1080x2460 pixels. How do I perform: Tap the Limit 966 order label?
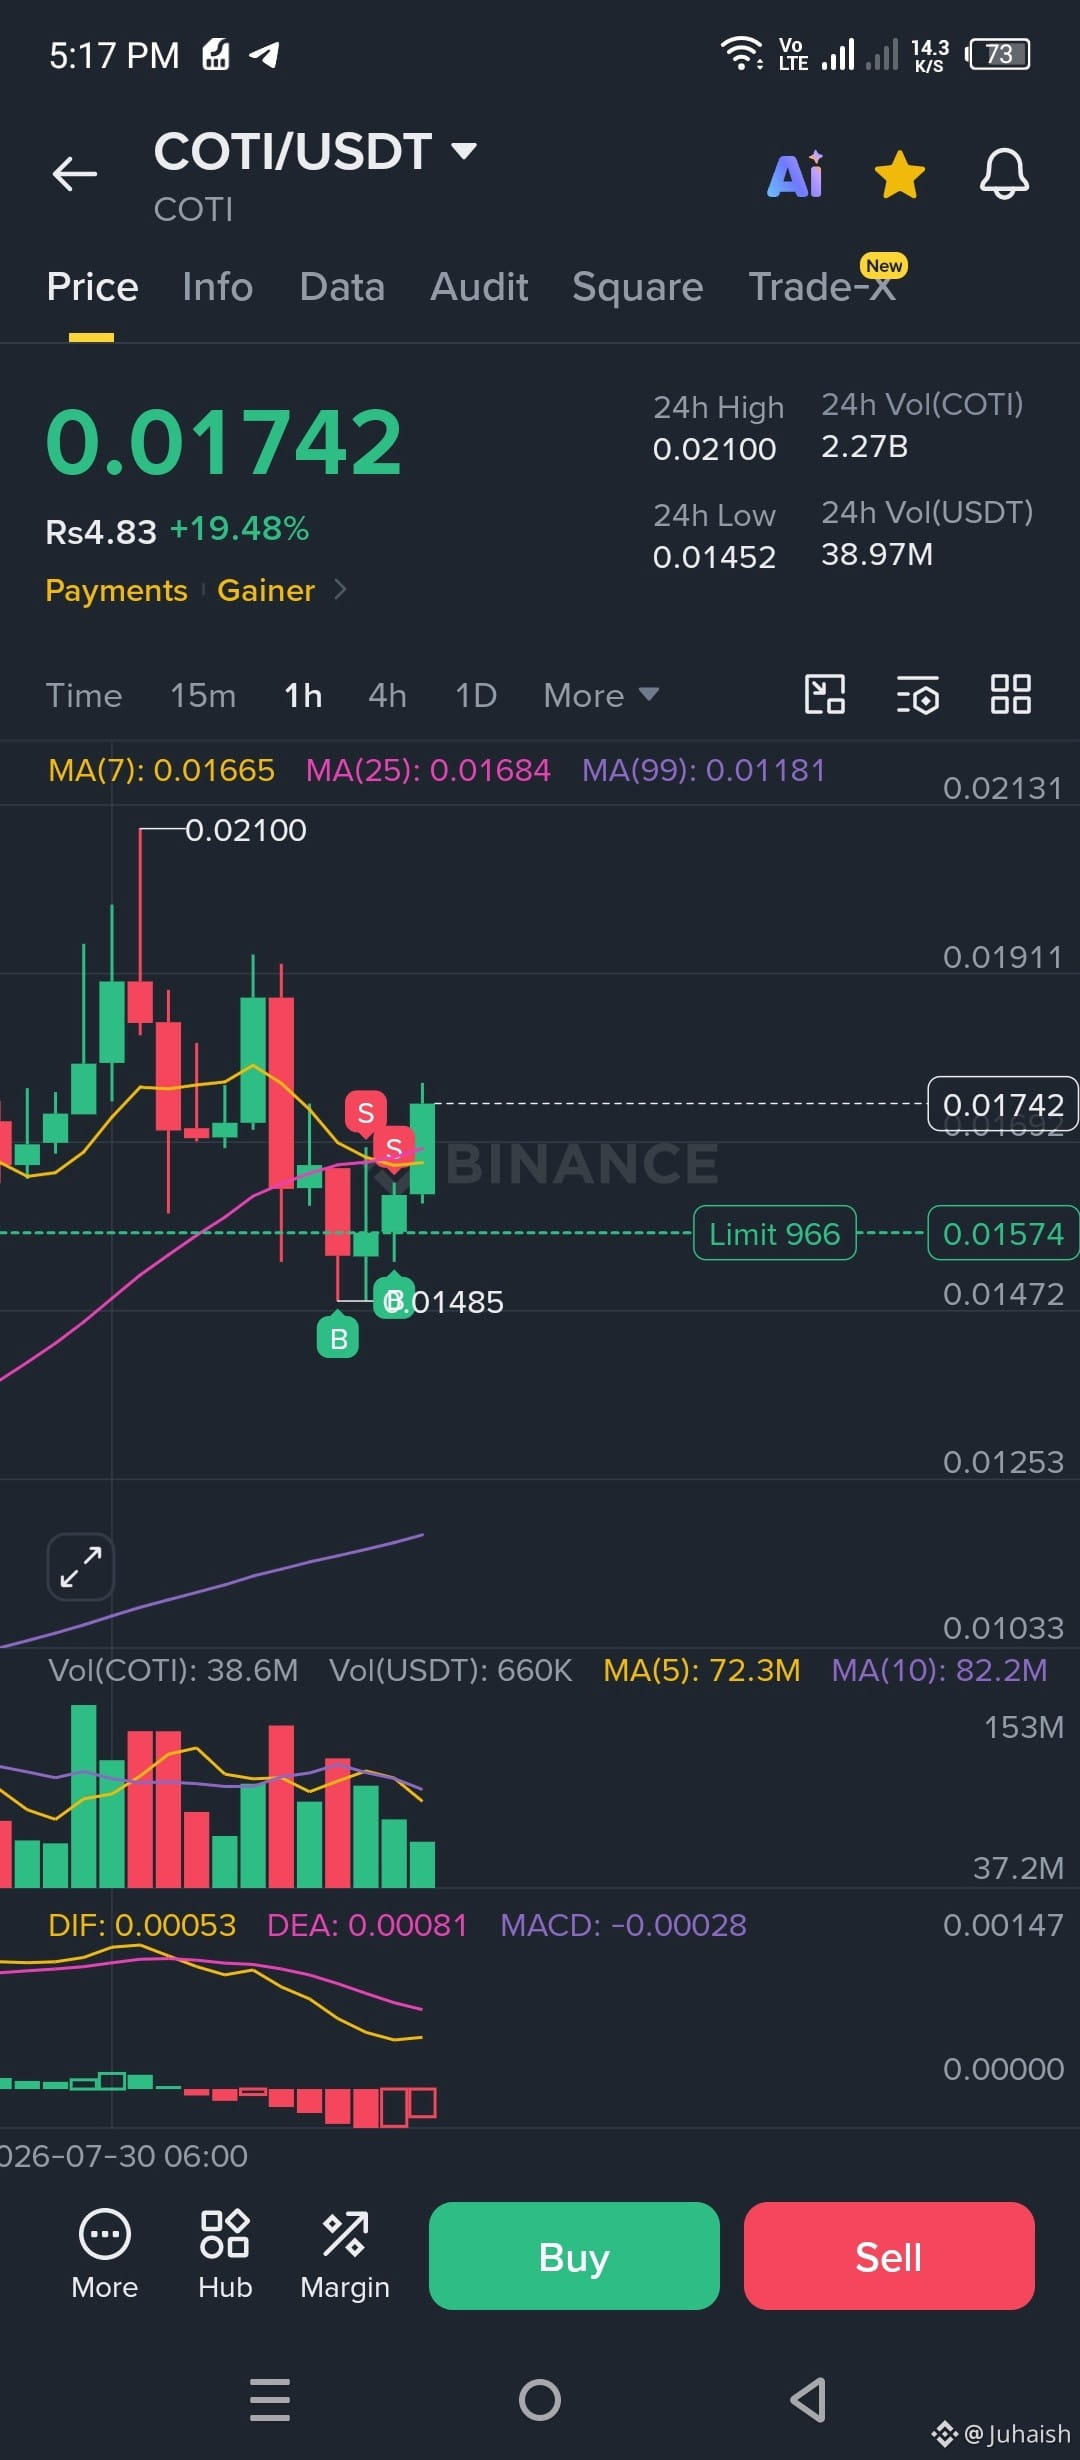point(775,1233)
